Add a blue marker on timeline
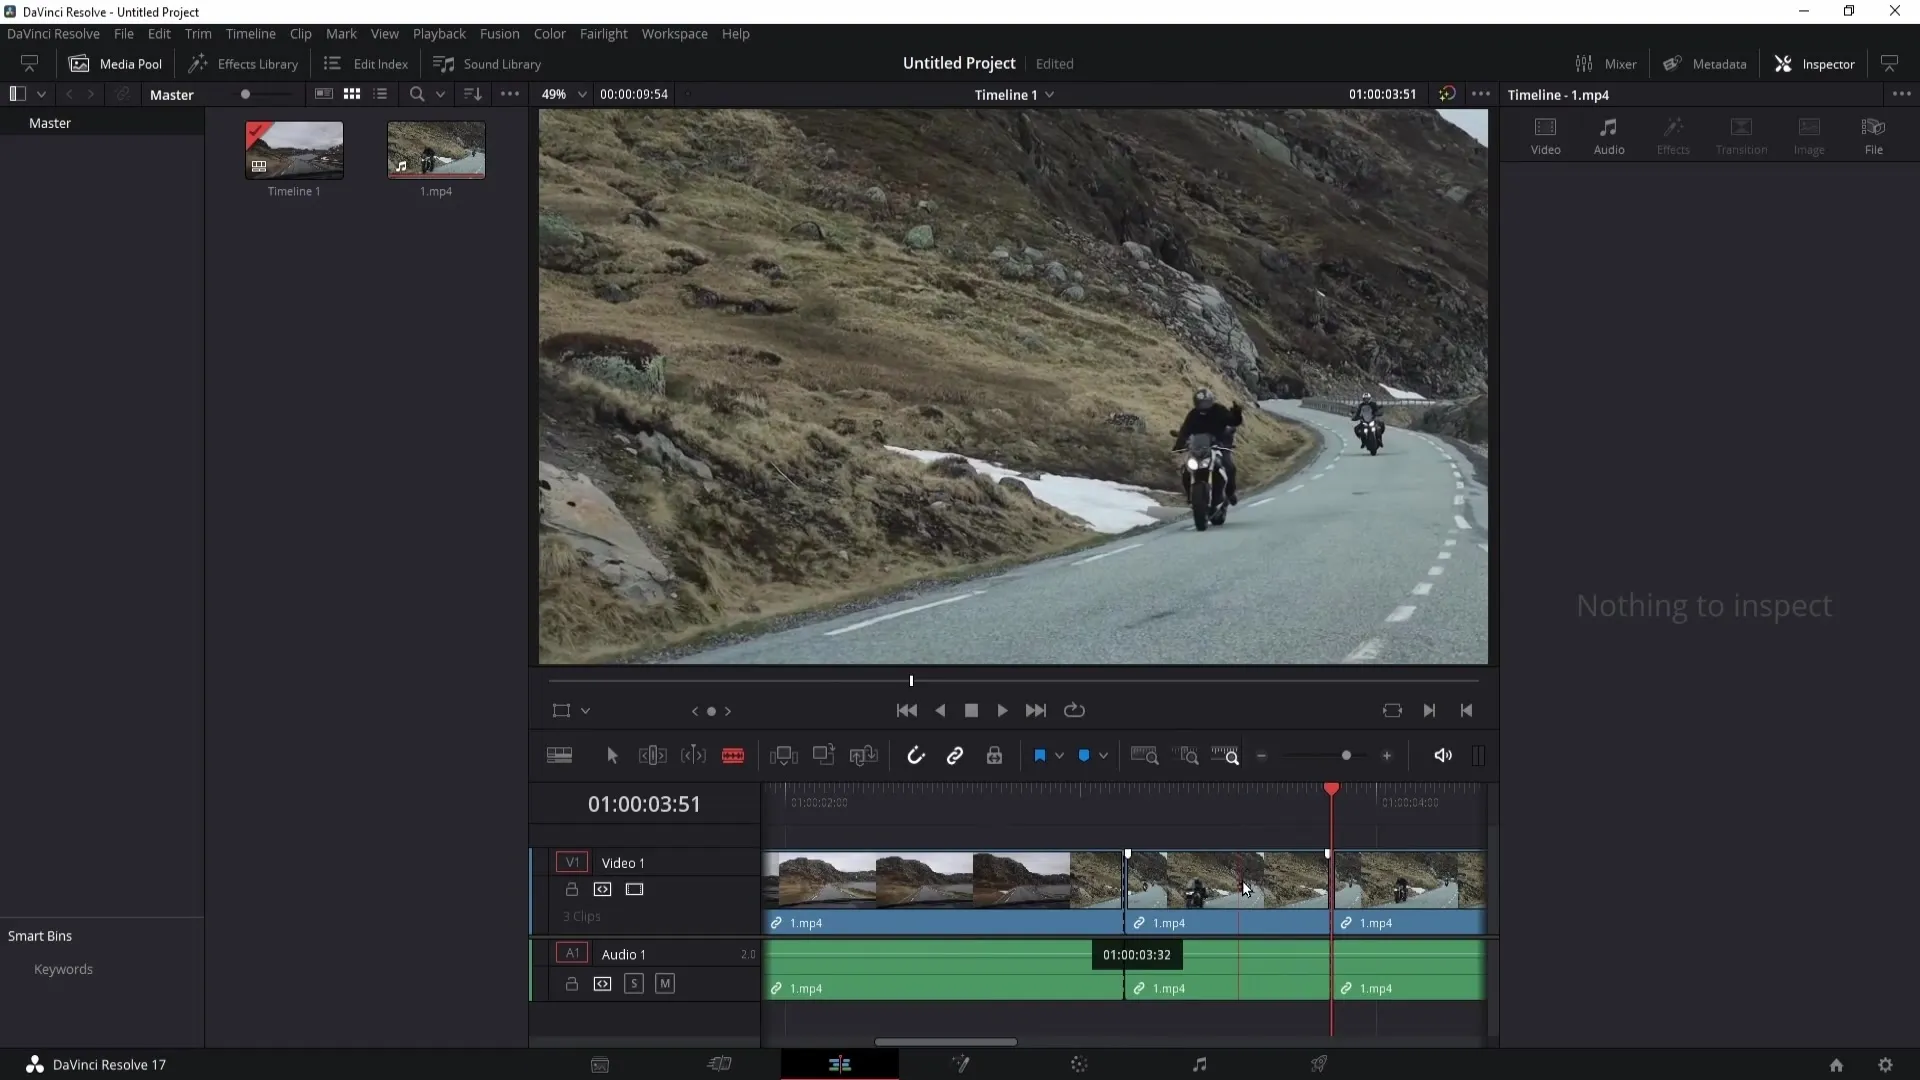 [1084, 756]
